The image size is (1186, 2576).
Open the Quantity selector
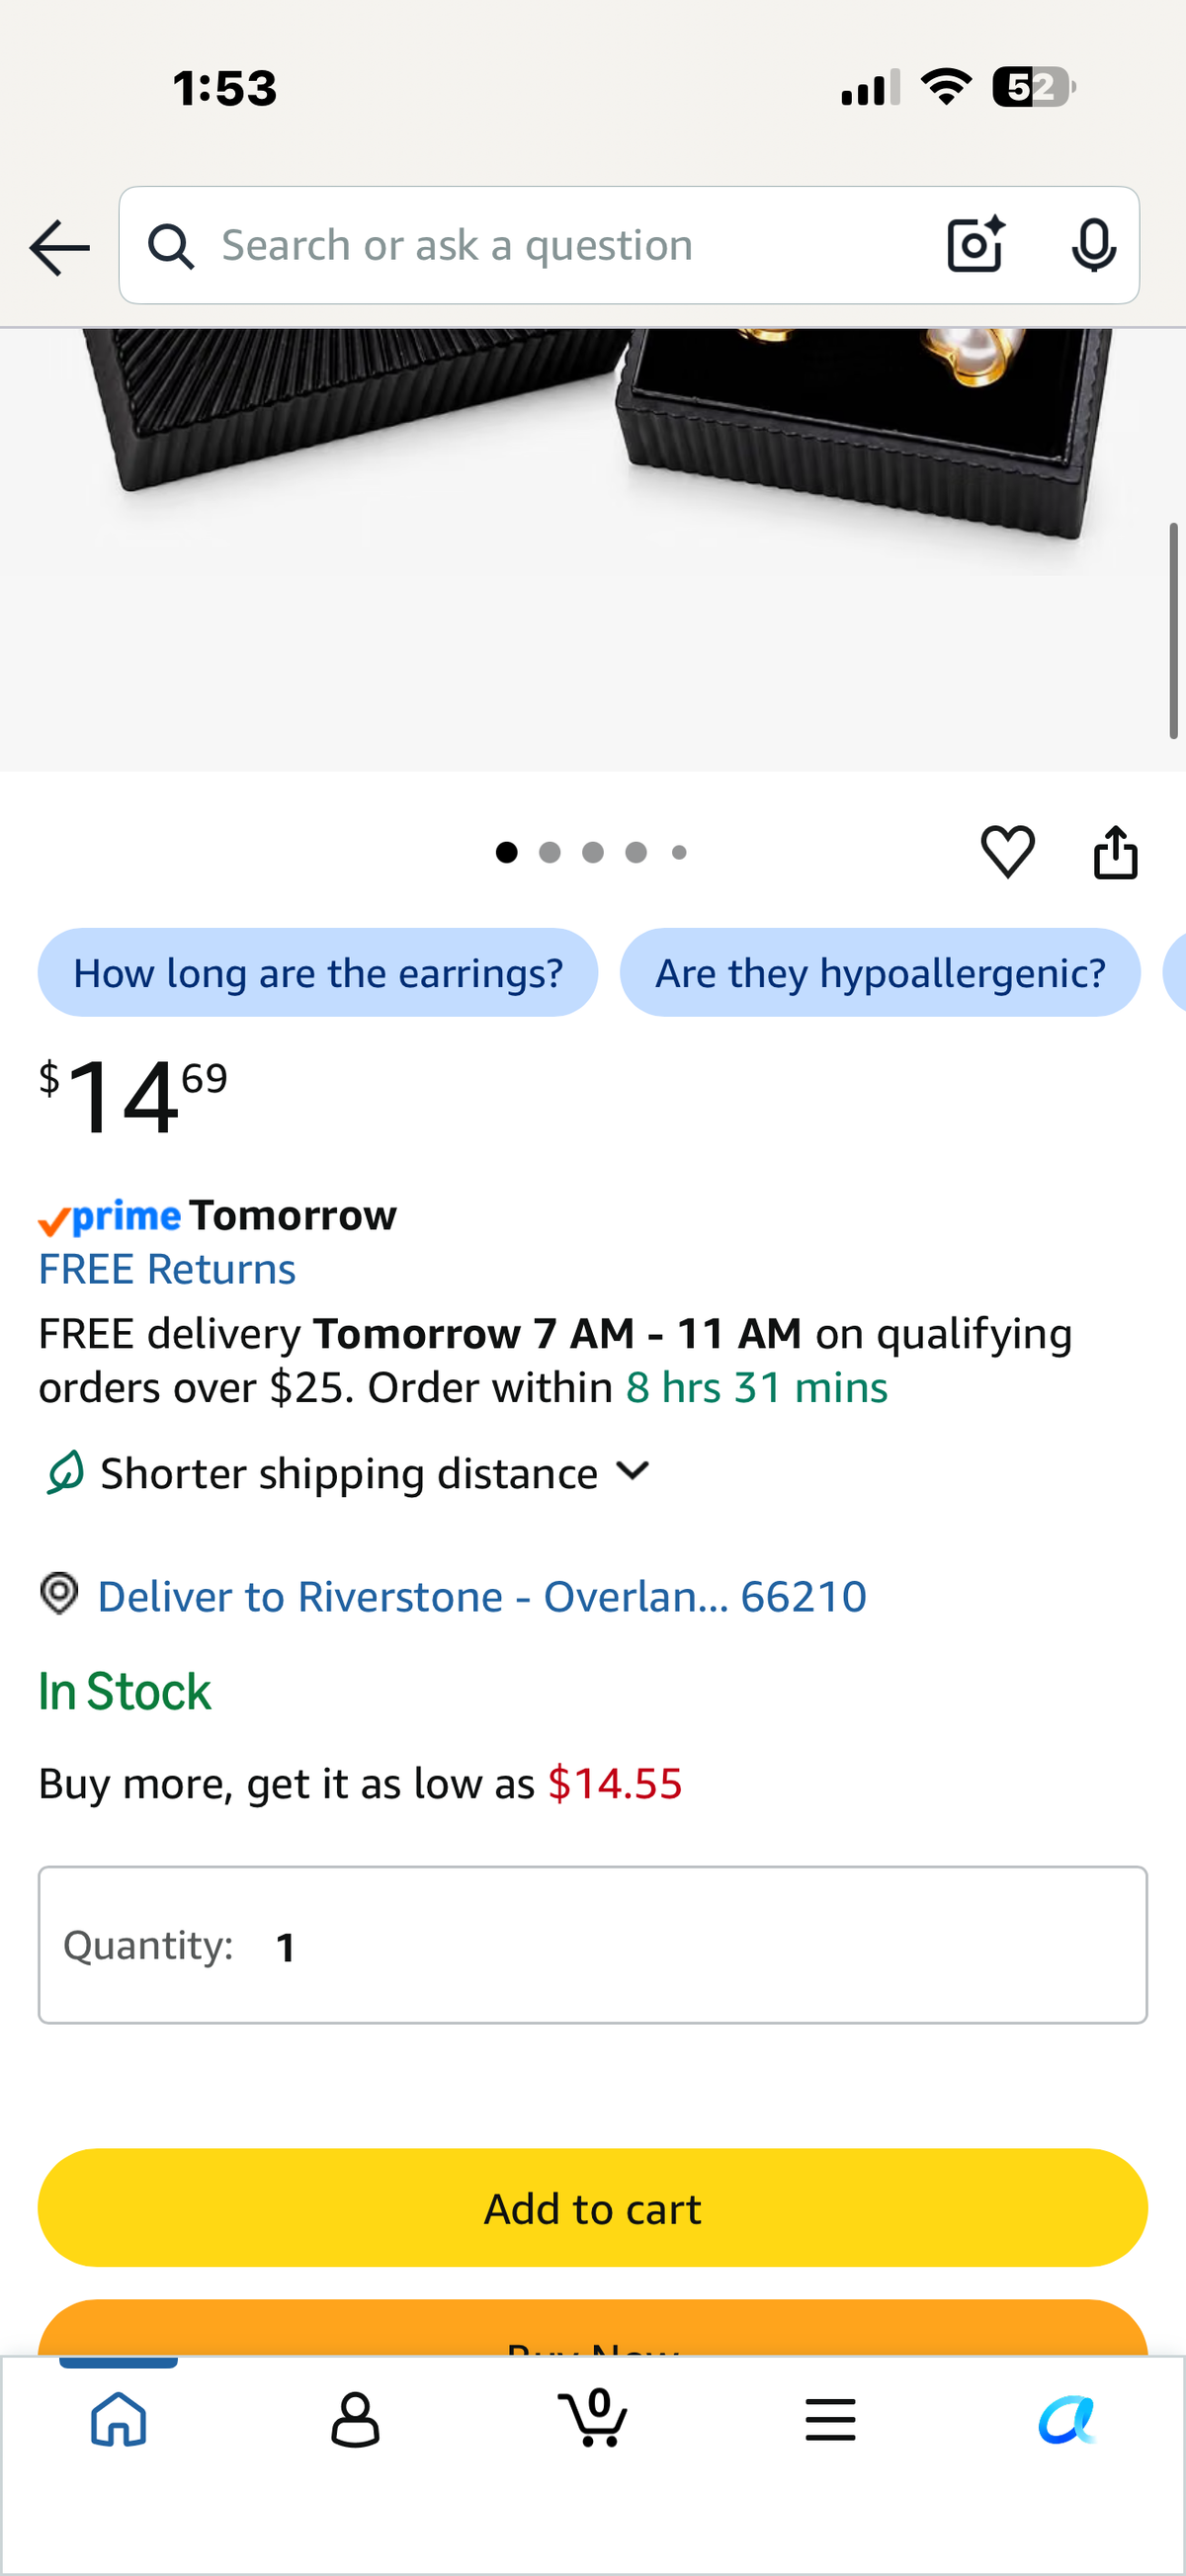(593, 1945)
